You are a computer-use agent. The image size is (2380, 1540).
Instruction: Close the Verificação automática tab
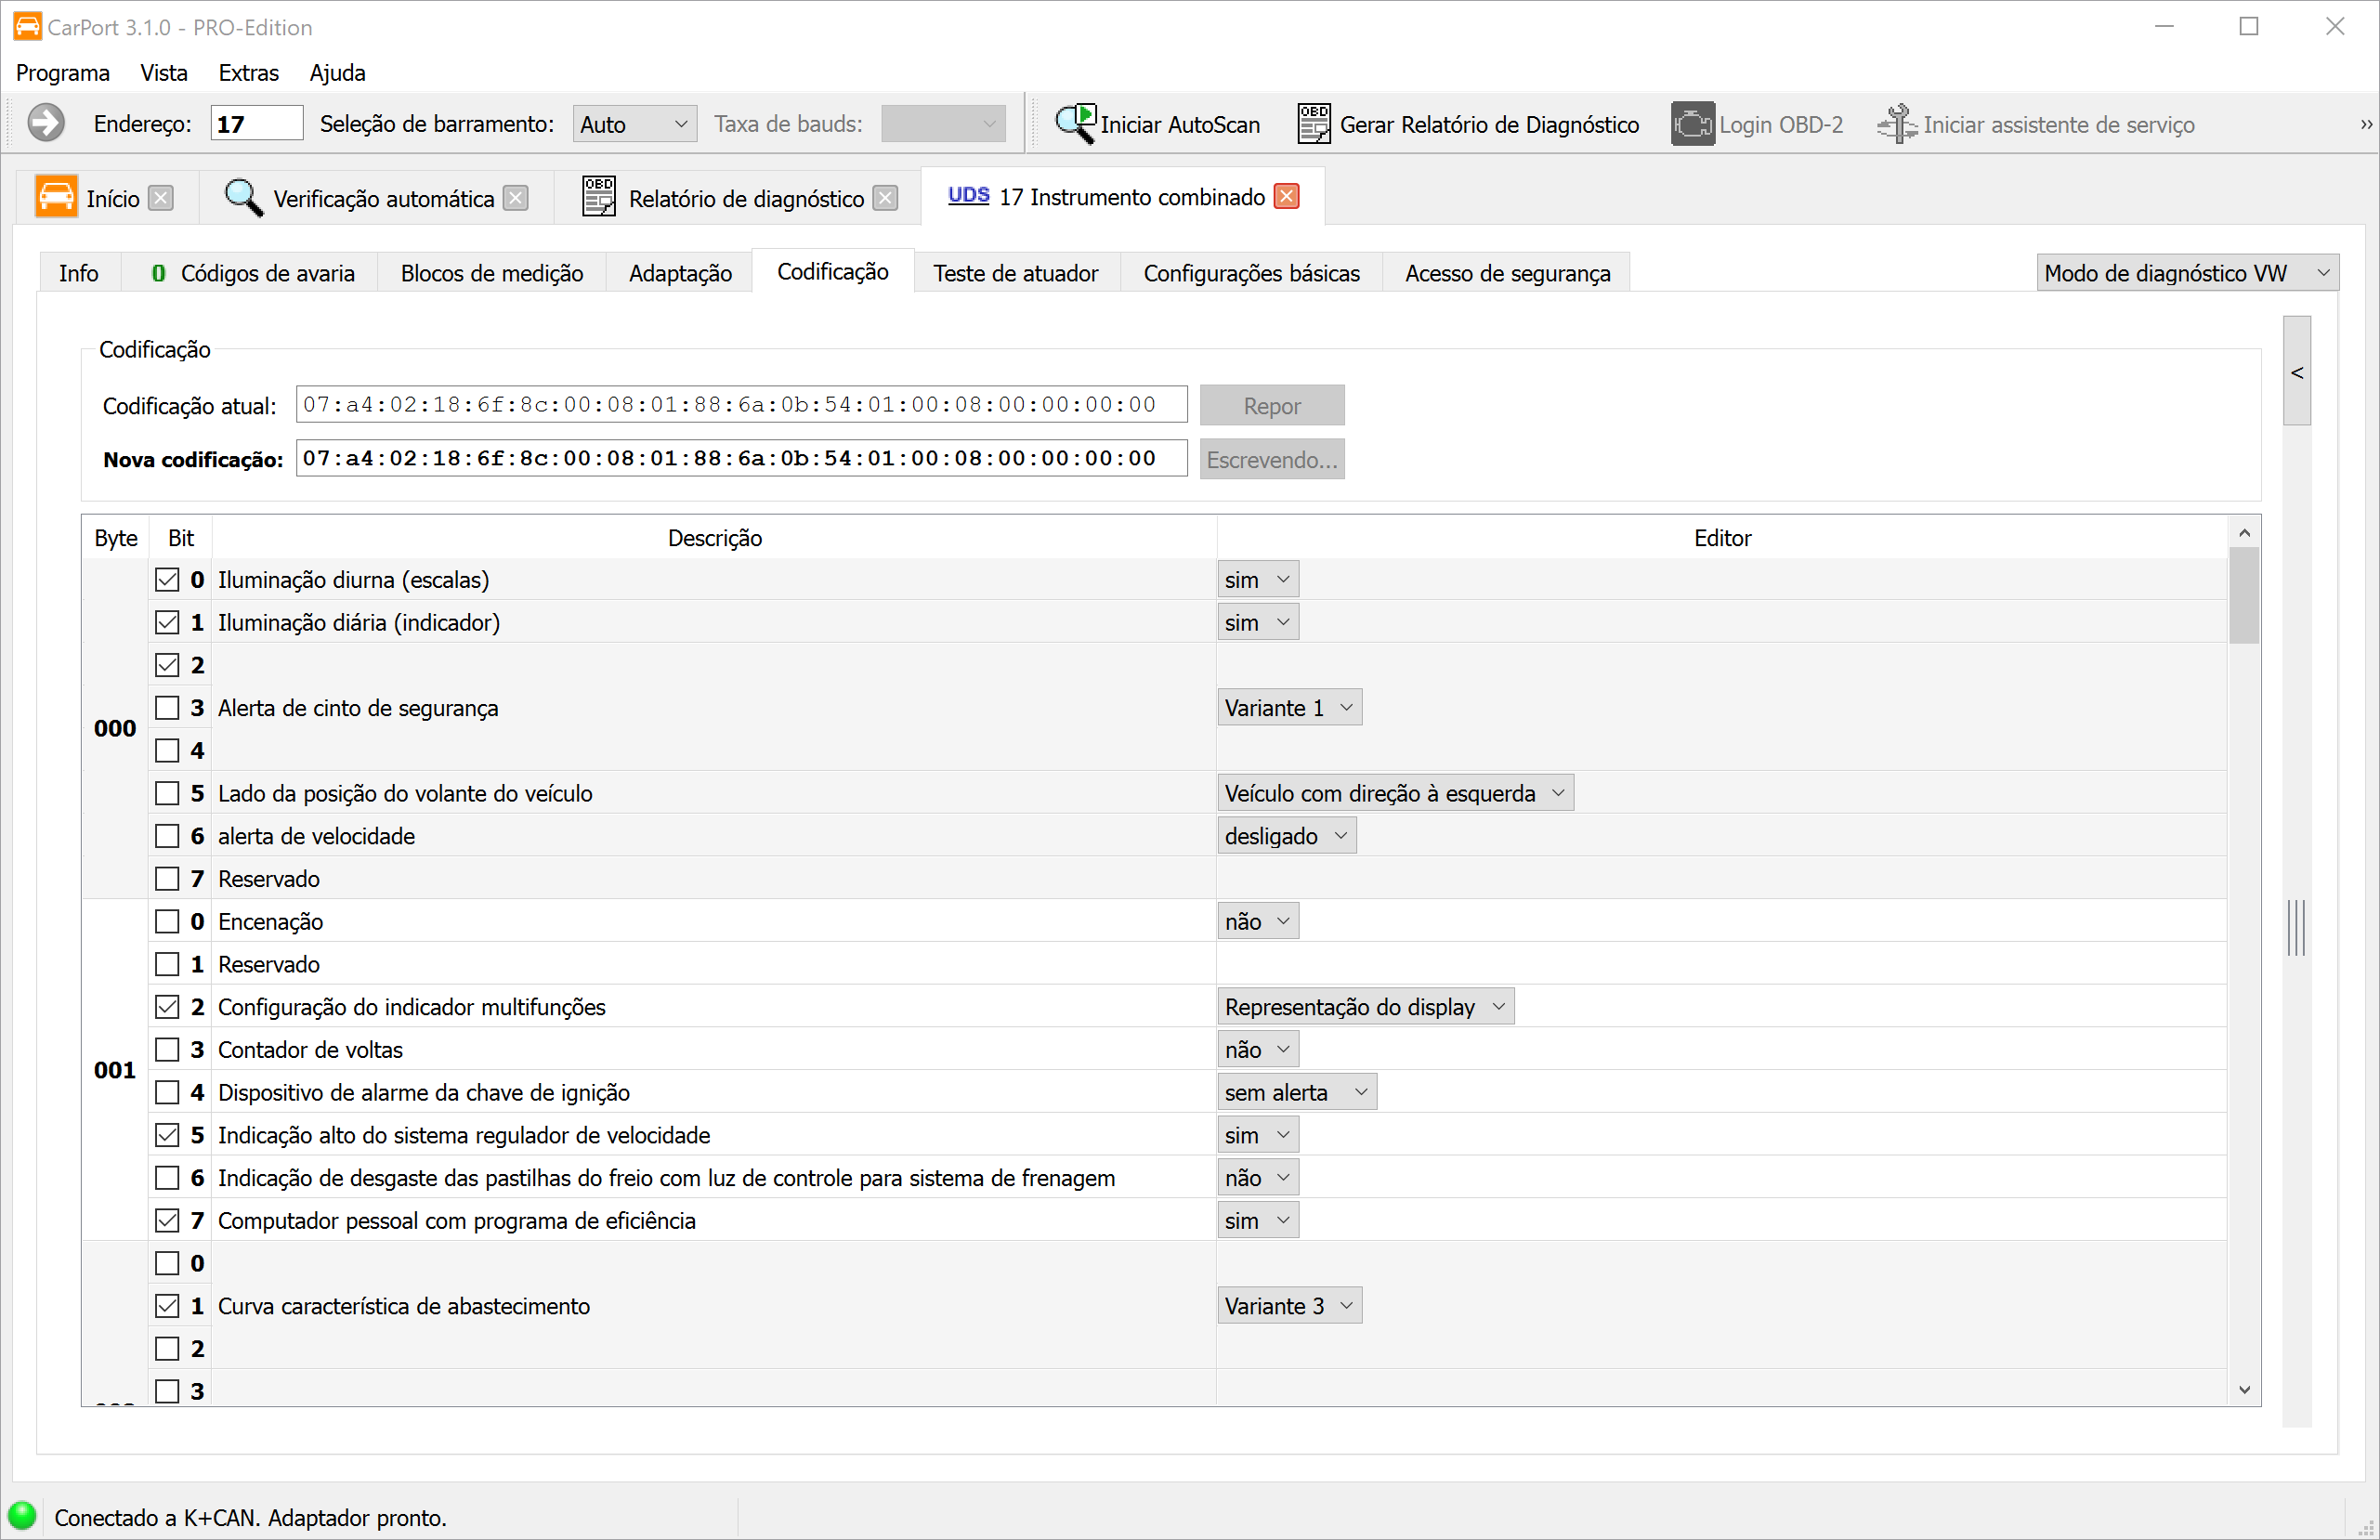pos(515,198)
